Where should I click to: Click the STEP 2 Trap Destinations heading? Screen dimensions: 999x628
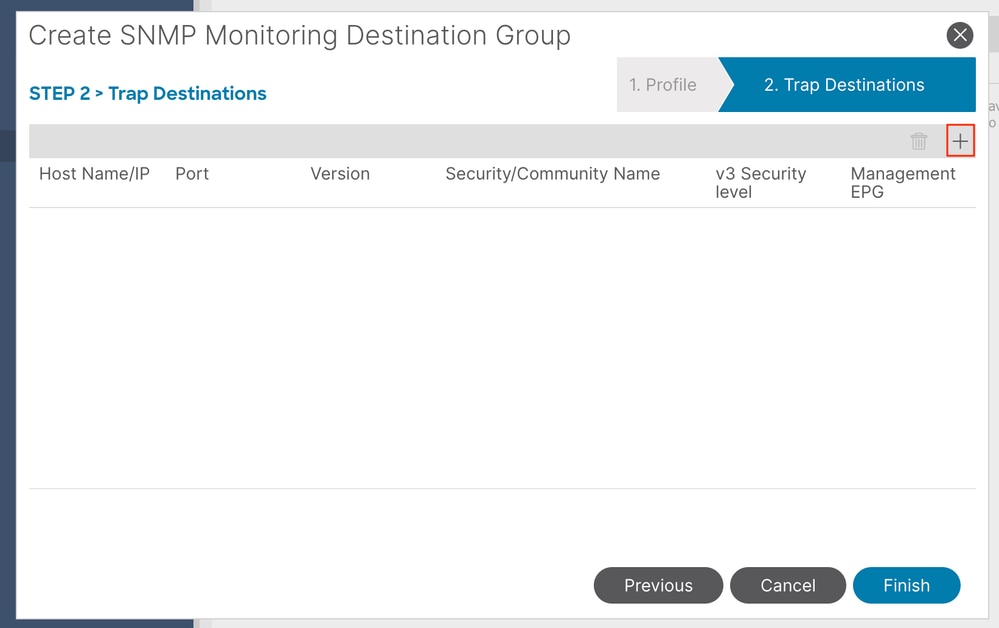tap(148, 94)
